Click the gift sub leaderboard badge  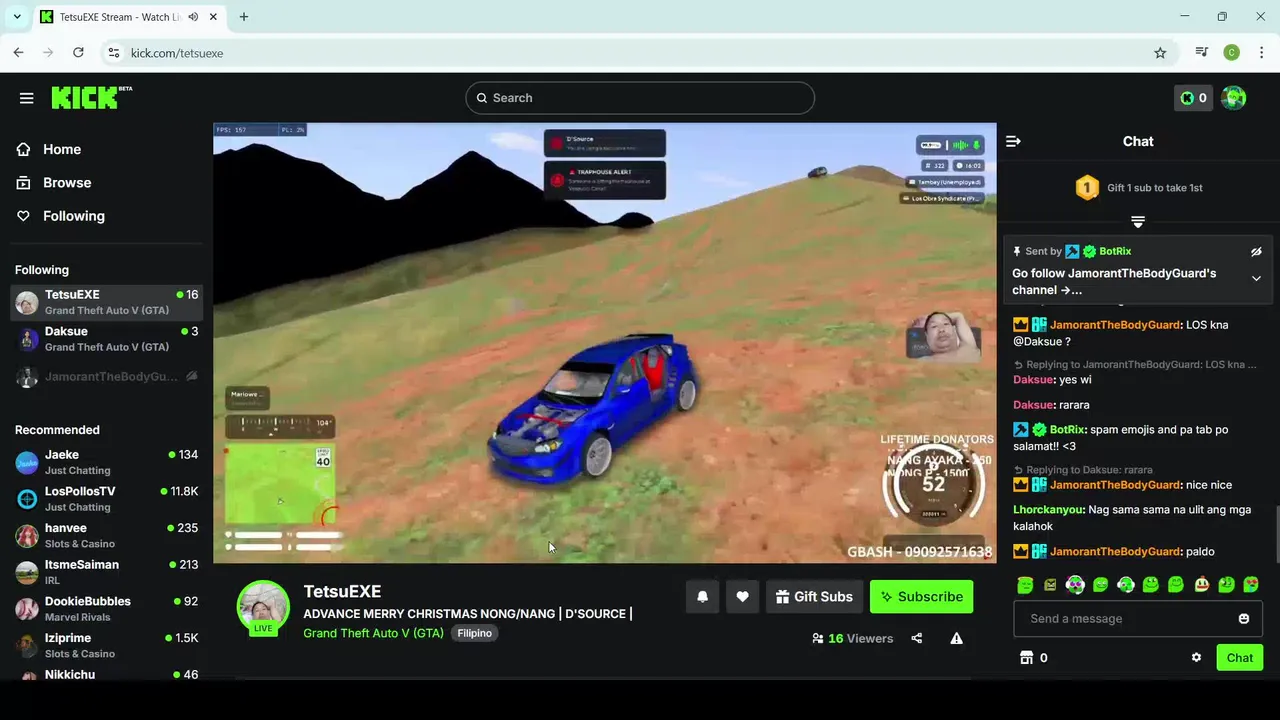tap(1086, 187)
